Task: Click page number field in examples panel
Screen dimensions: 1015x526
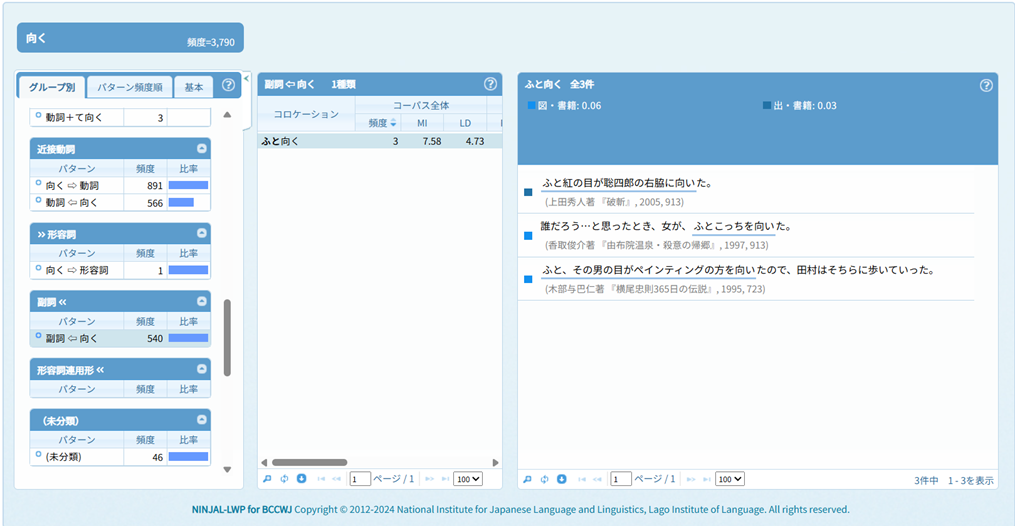Action: pos(621,479)
